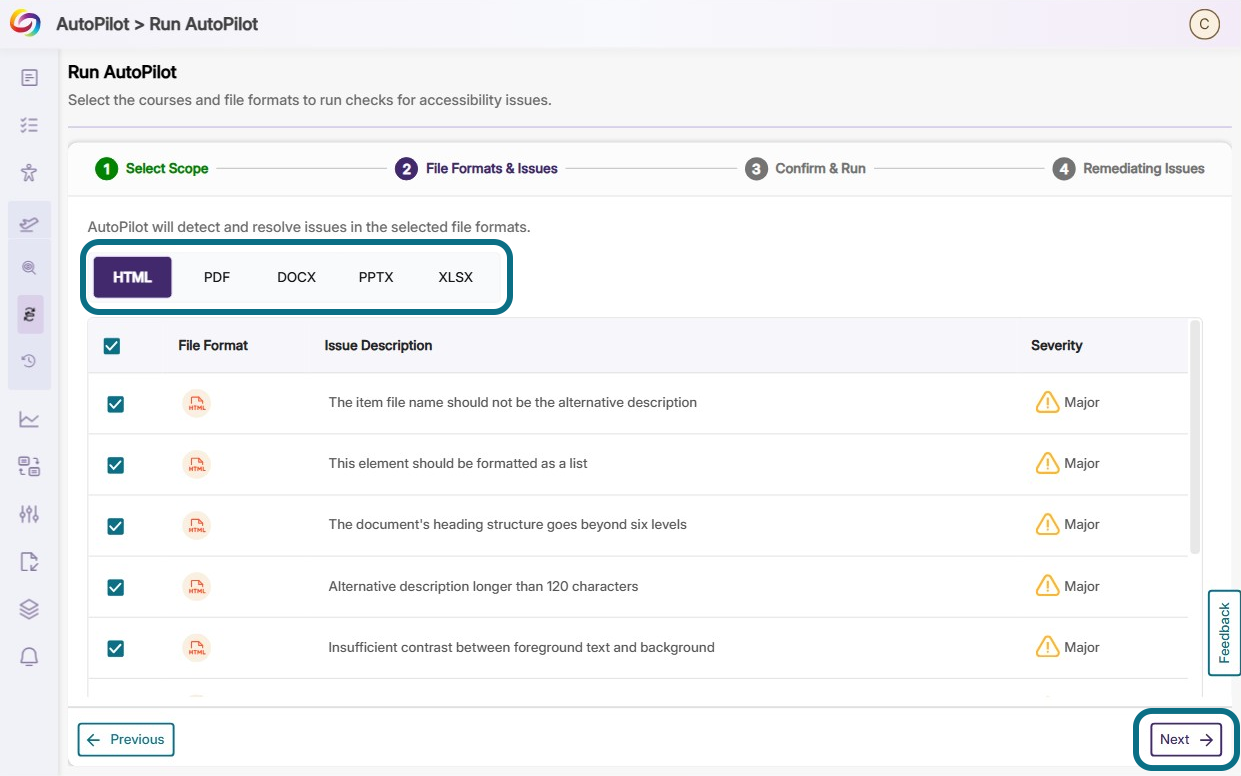Viewport: 1241px width, 776px height.
Task: Select text 'This element should be formatted as a list'
Action: [458, 463]
